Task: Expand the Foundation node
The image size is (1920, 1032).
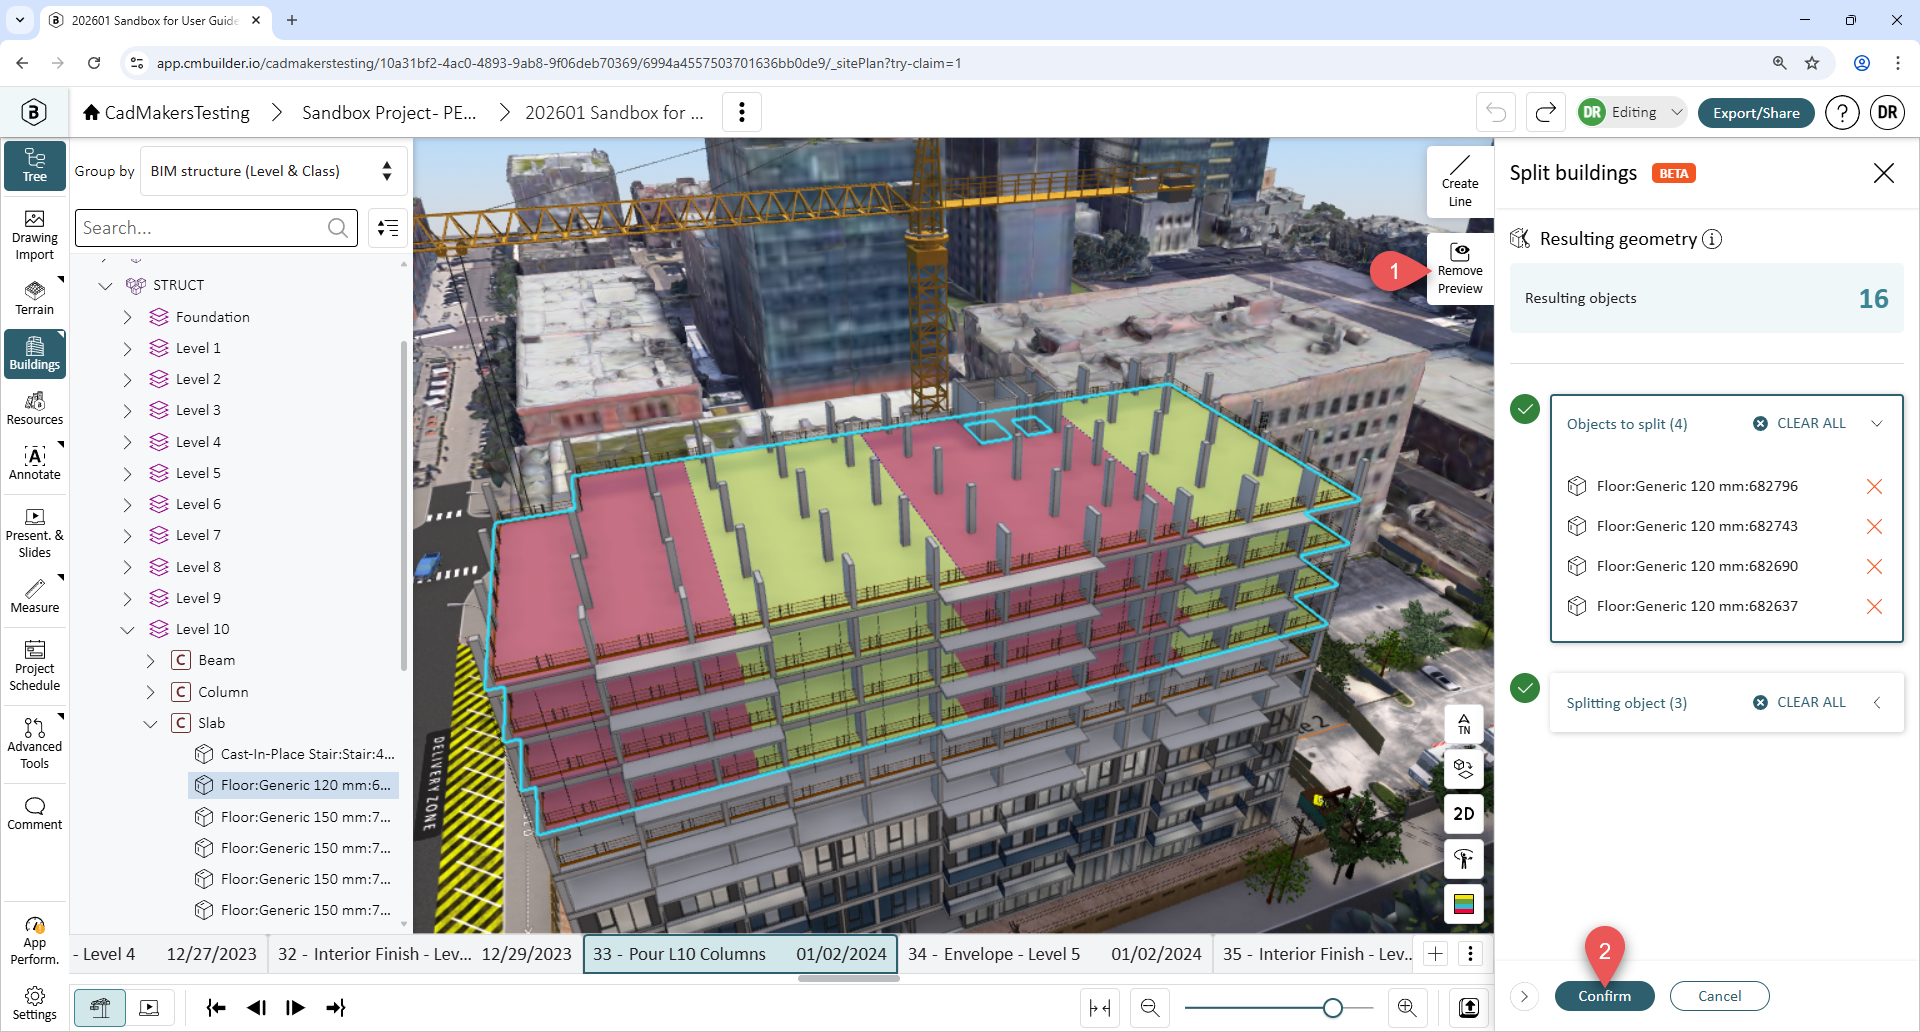Action: pos(127,317)
